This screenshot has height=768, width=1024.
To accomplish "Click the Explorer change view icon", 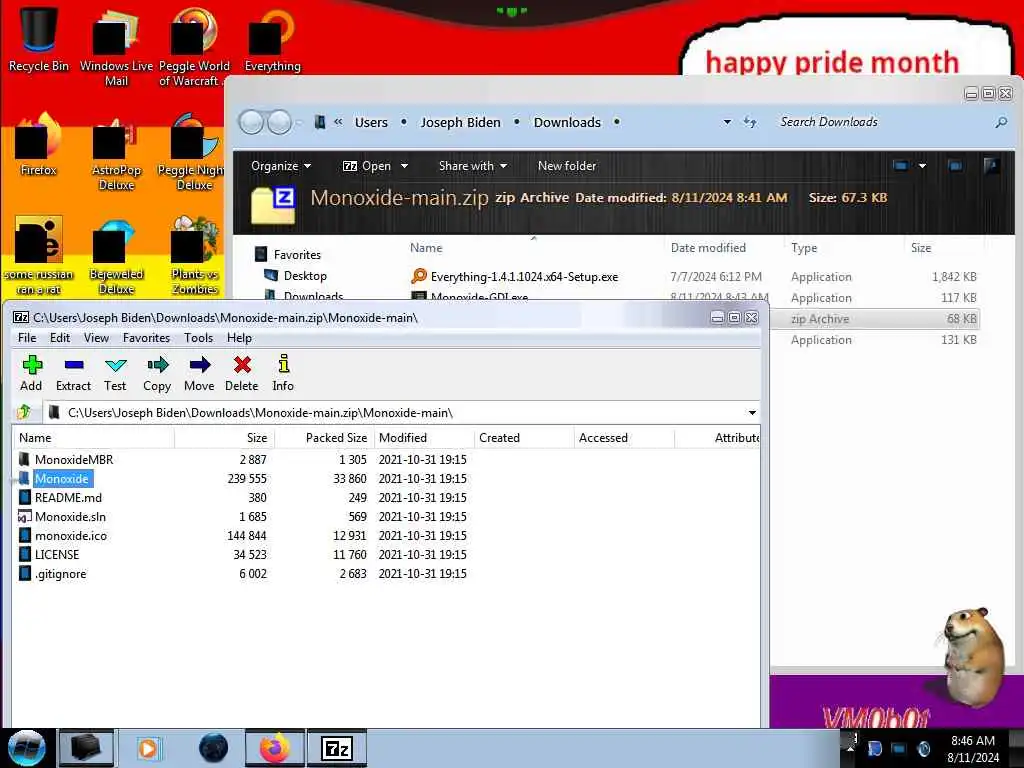I will point(901,166).
